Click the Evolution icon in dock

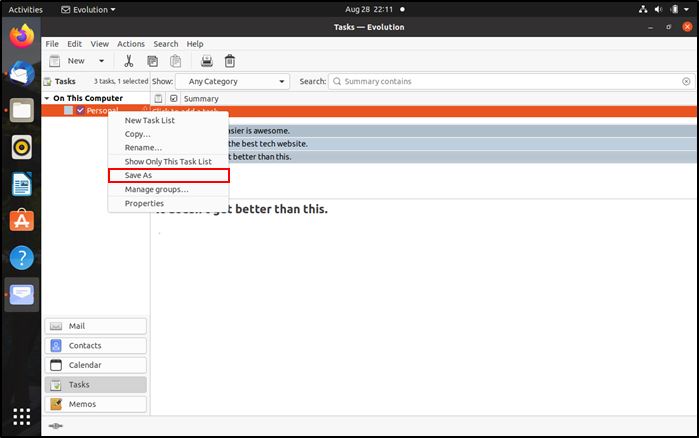coord(21,295)
